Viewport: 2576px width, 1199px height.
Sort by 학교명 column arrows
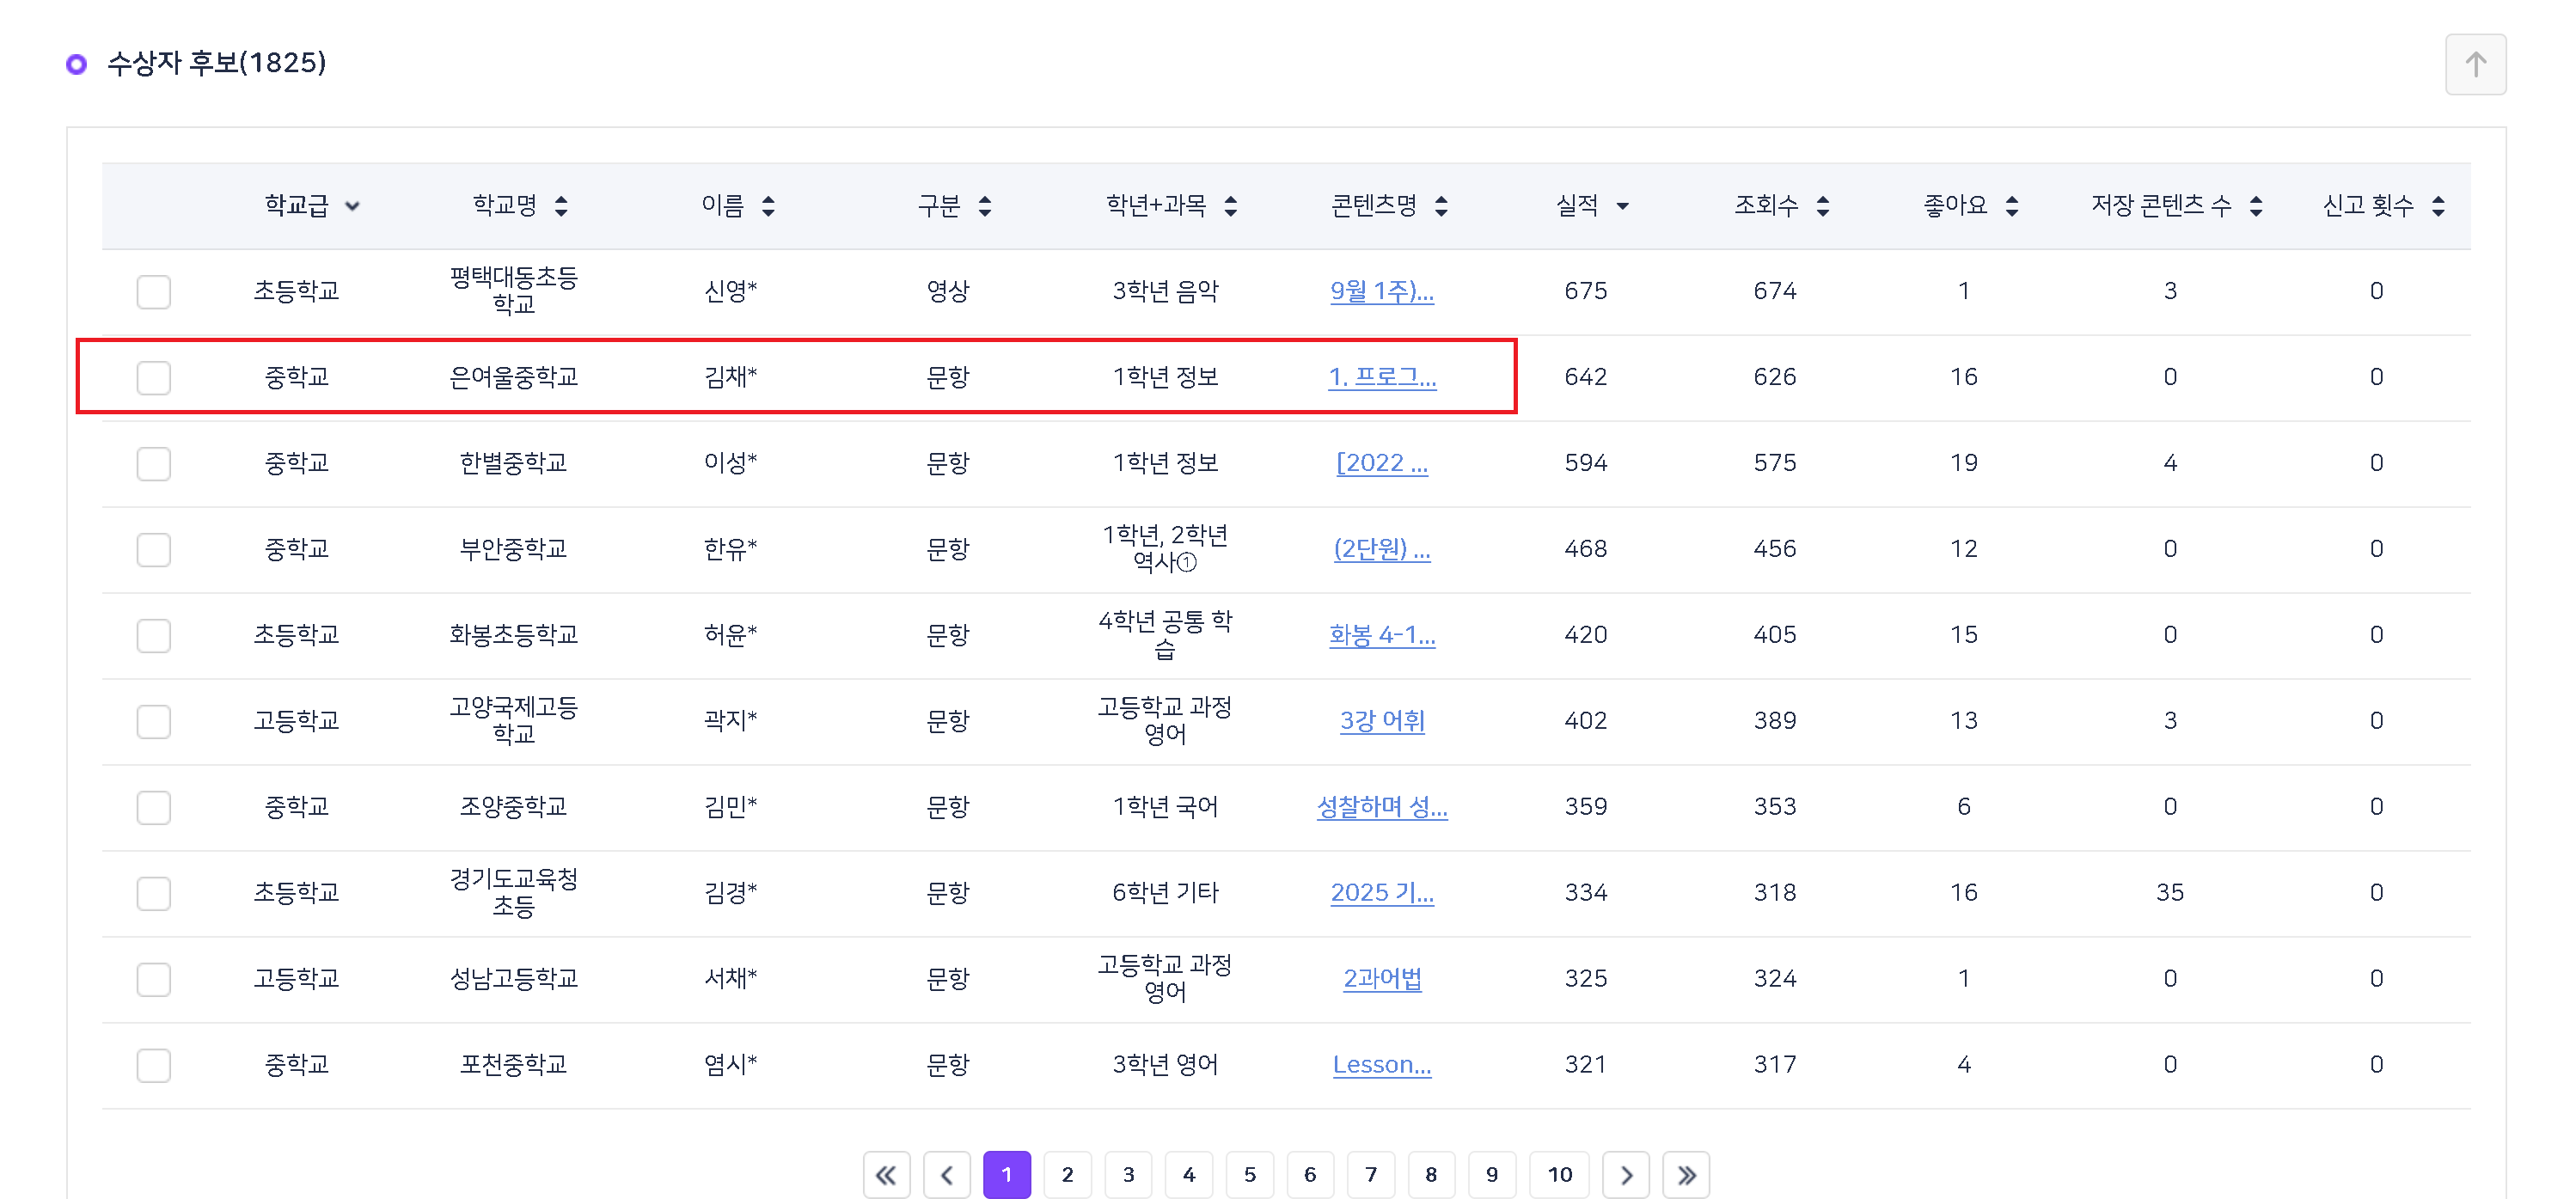tap(561, 206)
